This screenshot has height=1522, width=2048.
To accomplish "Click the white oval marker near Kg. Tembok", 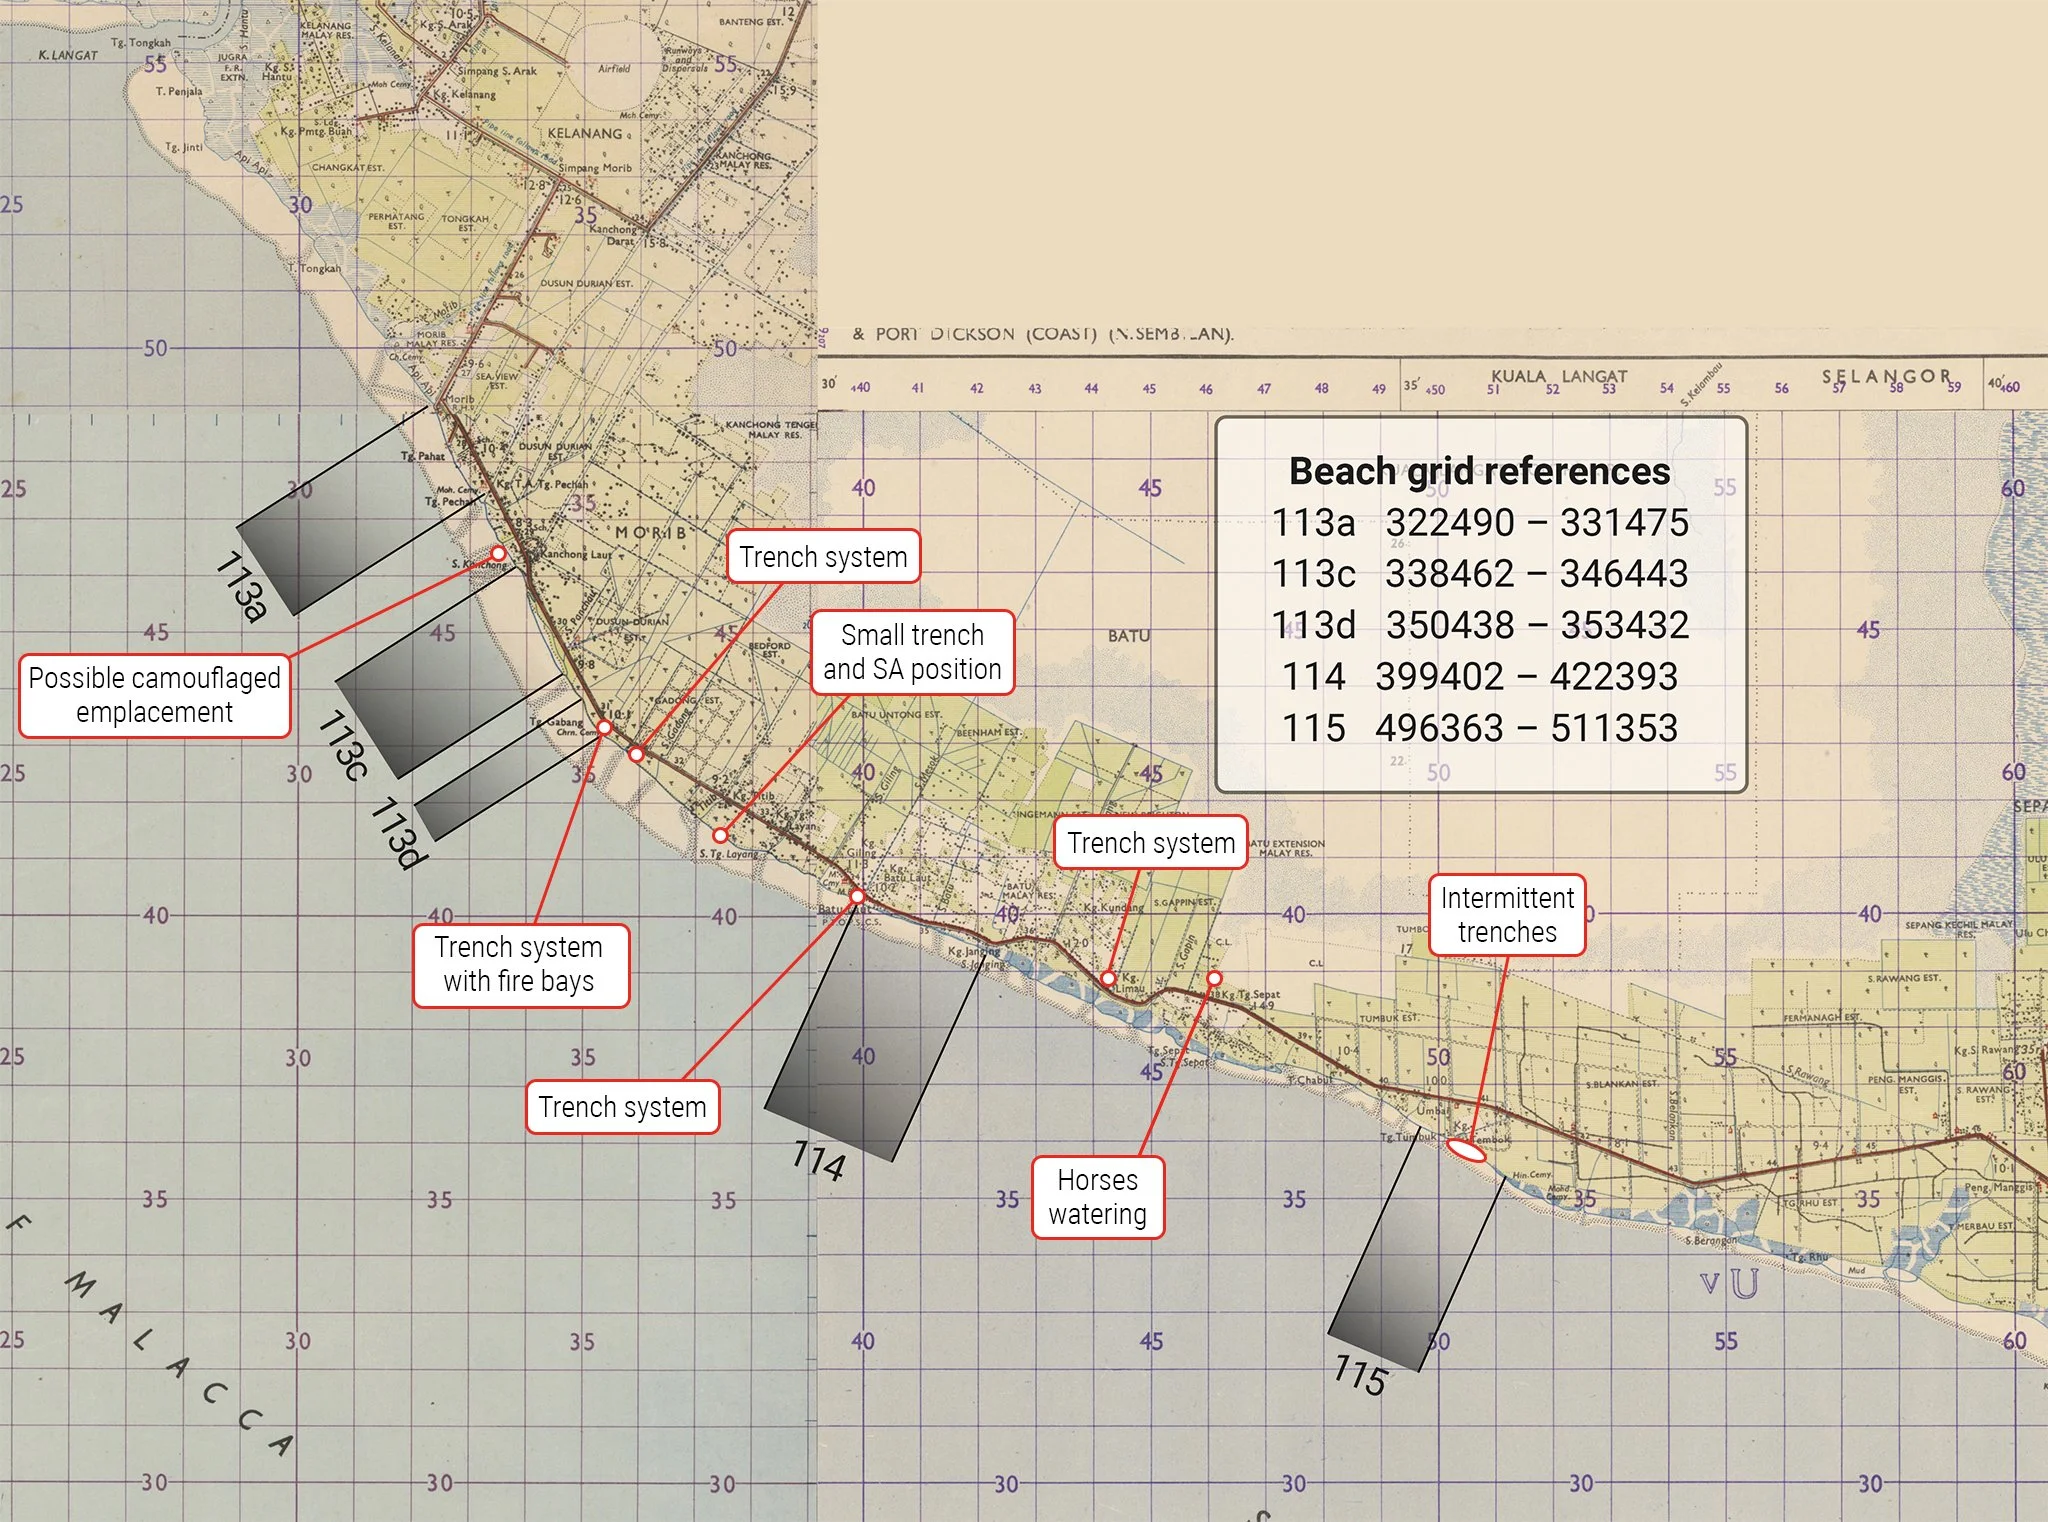I will click(1466, 1151).
